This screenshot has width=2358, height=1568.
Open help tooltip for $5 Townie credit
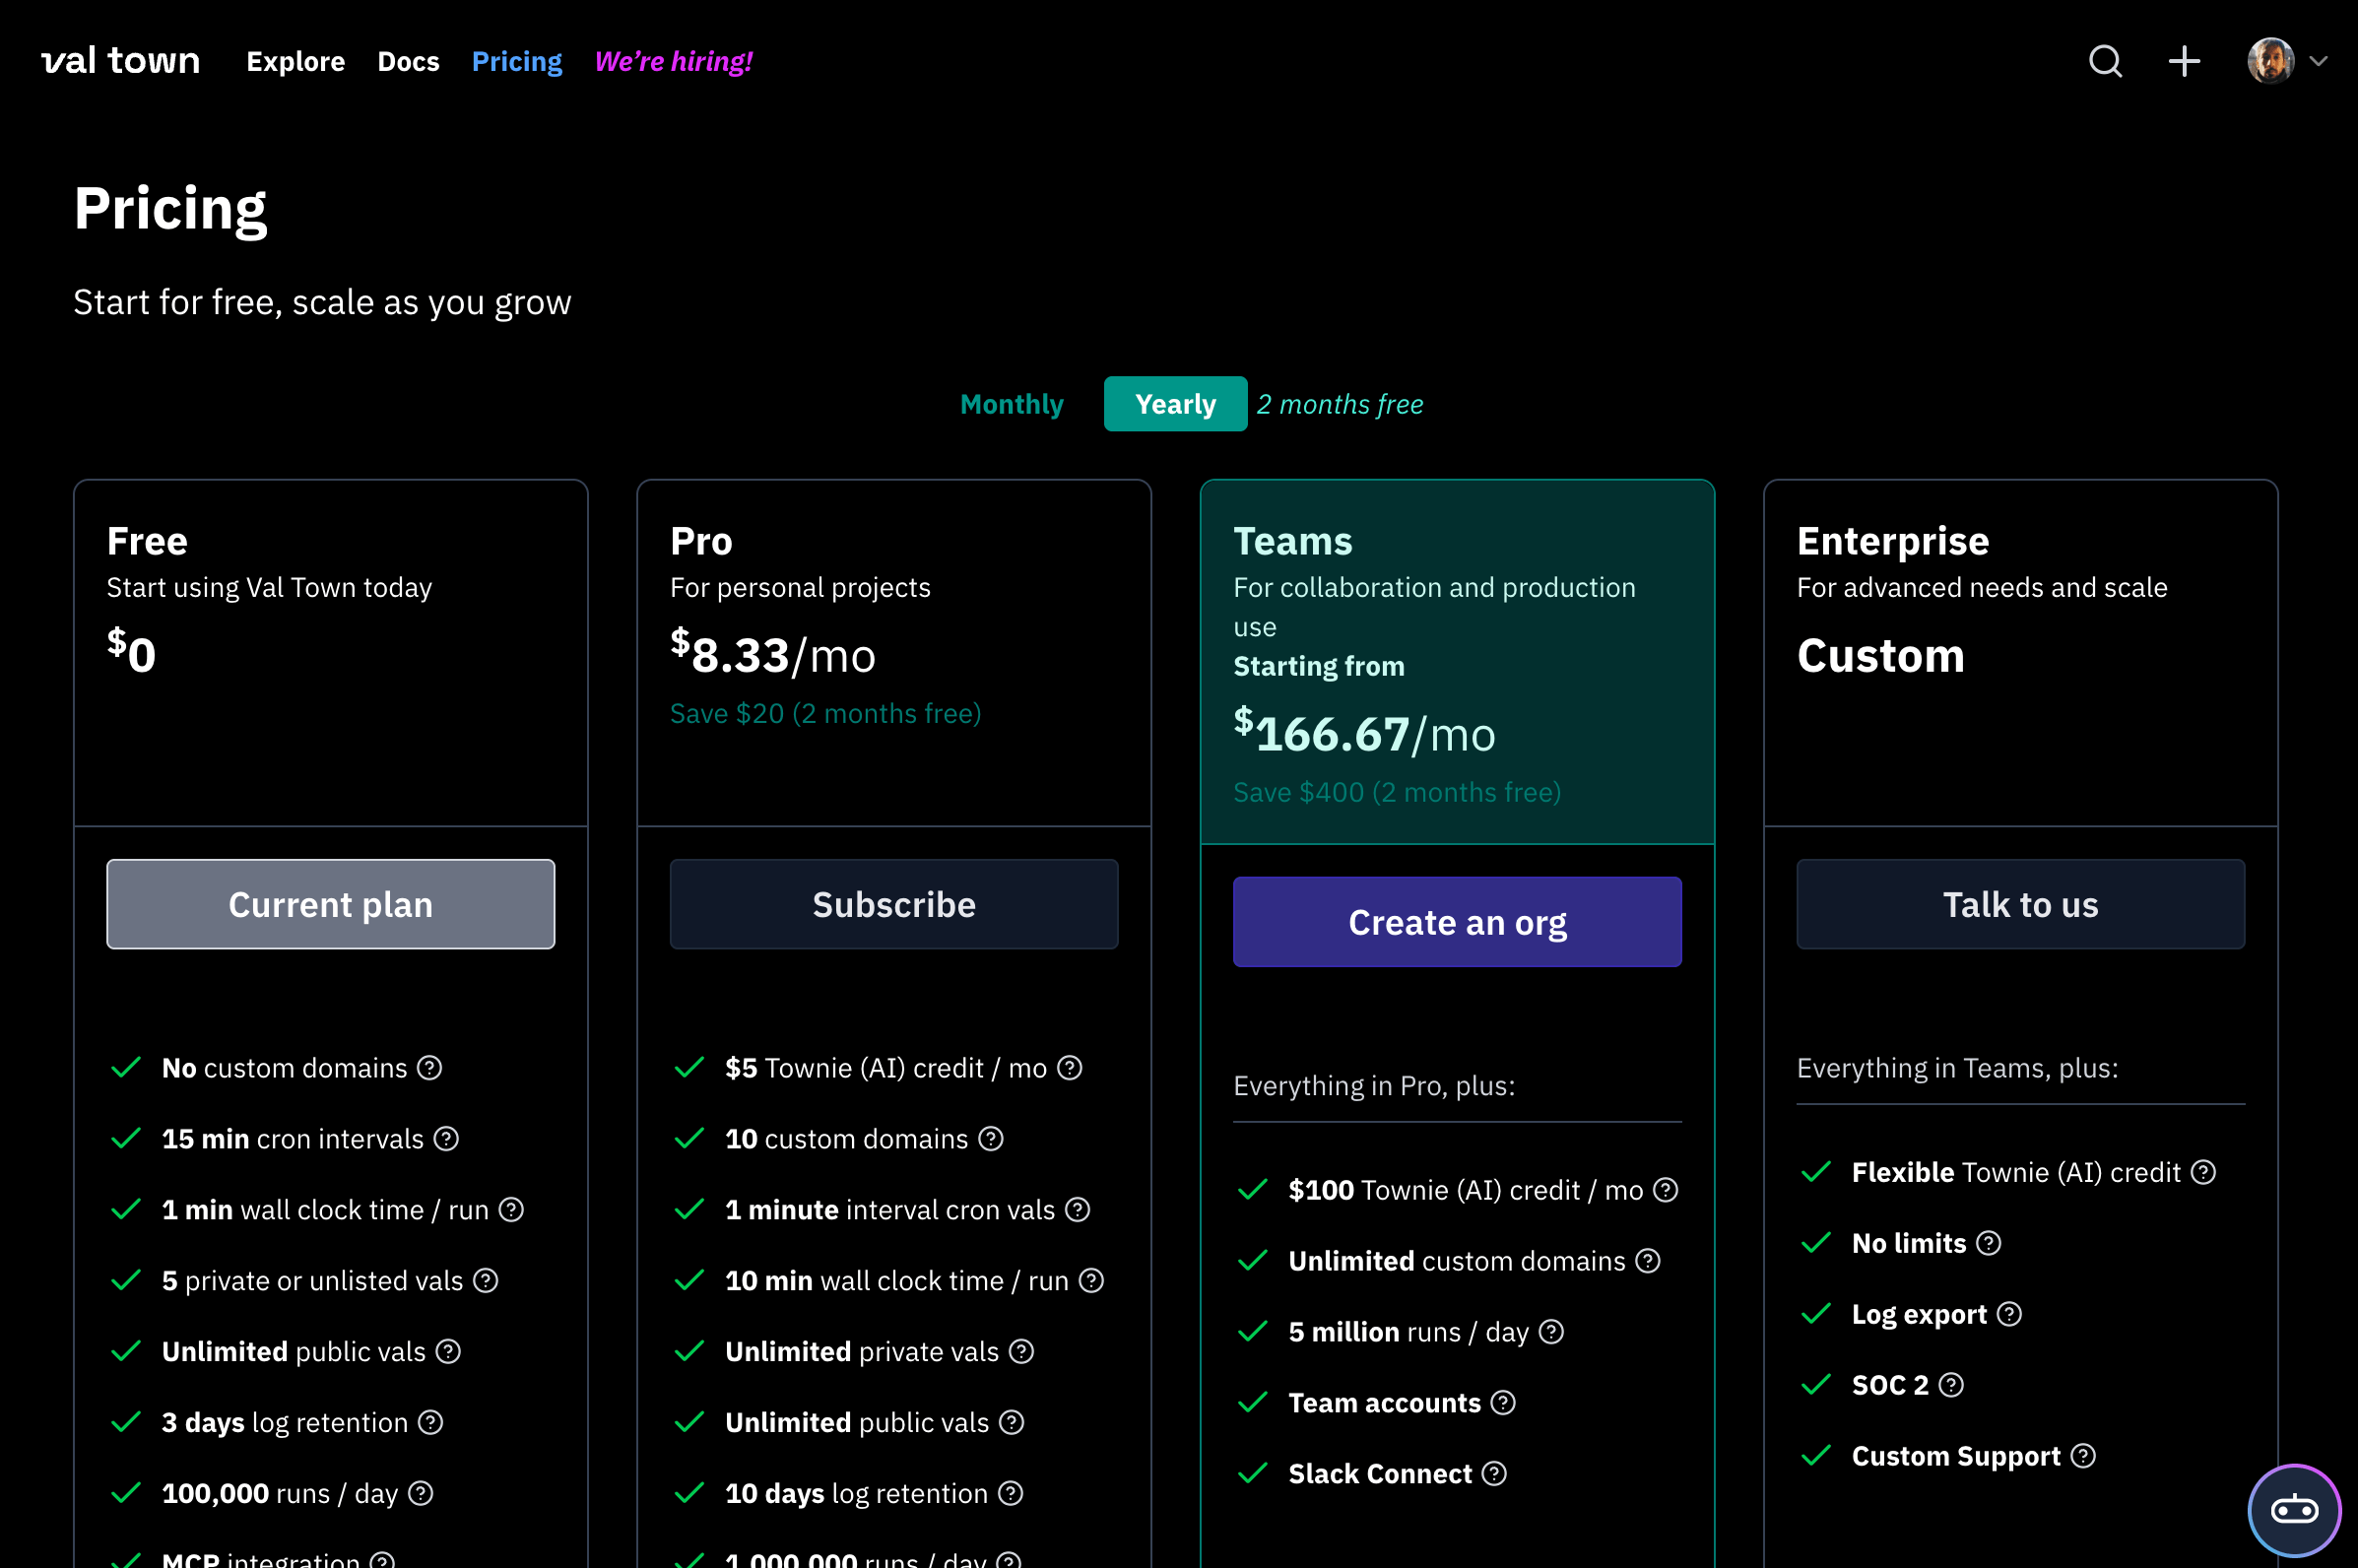tap(1069, 1068)
